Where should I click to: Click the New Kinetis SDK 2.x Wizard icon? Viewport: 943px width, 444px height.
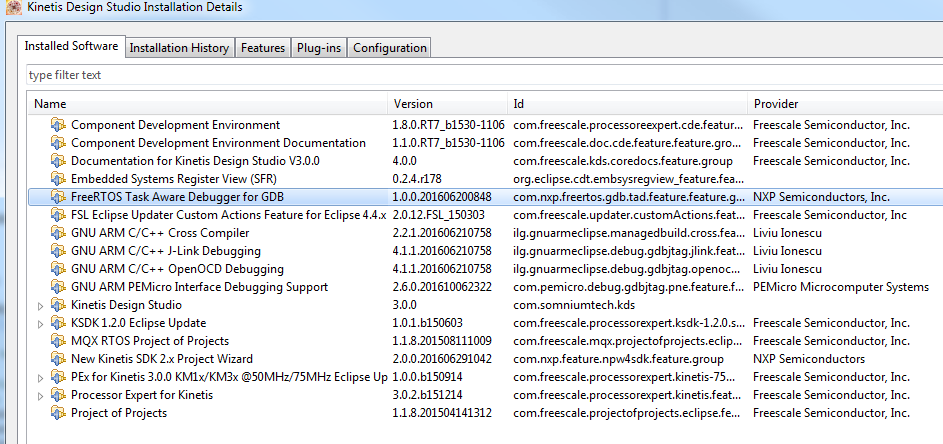point(58,359)
